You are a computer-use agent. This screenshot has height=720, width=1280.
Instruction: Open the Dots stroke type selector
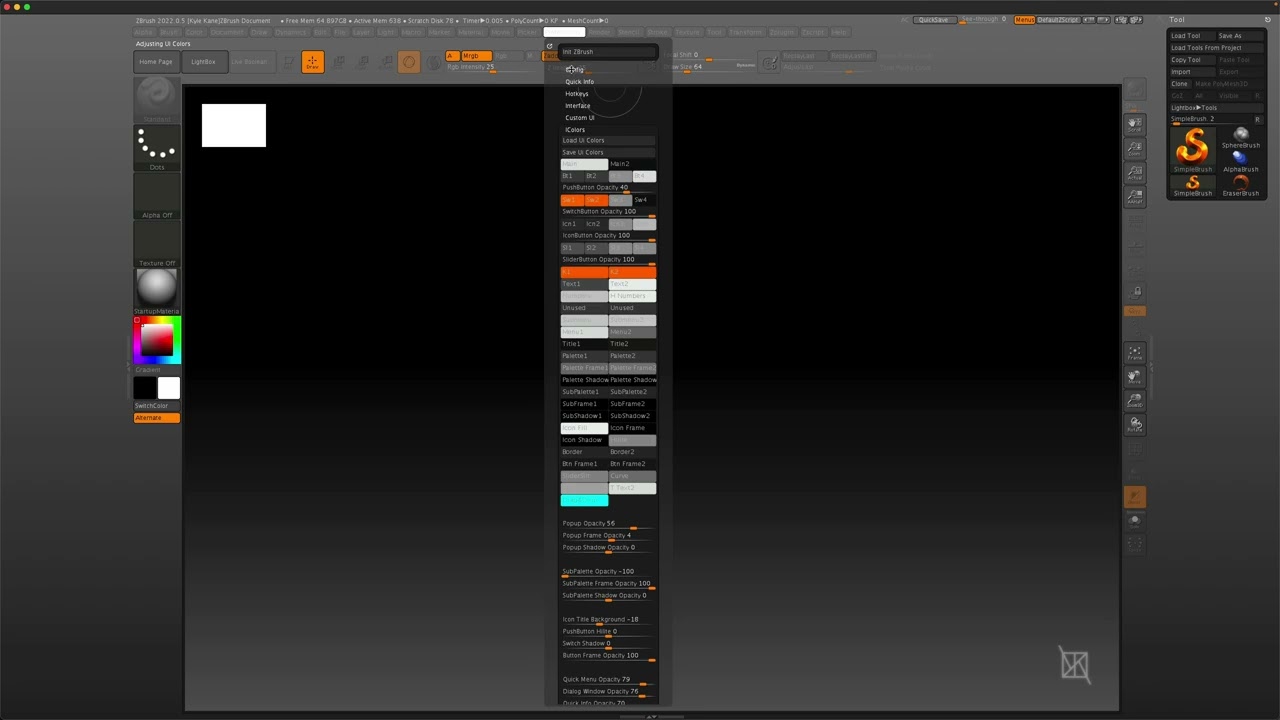tap(157, 148)
